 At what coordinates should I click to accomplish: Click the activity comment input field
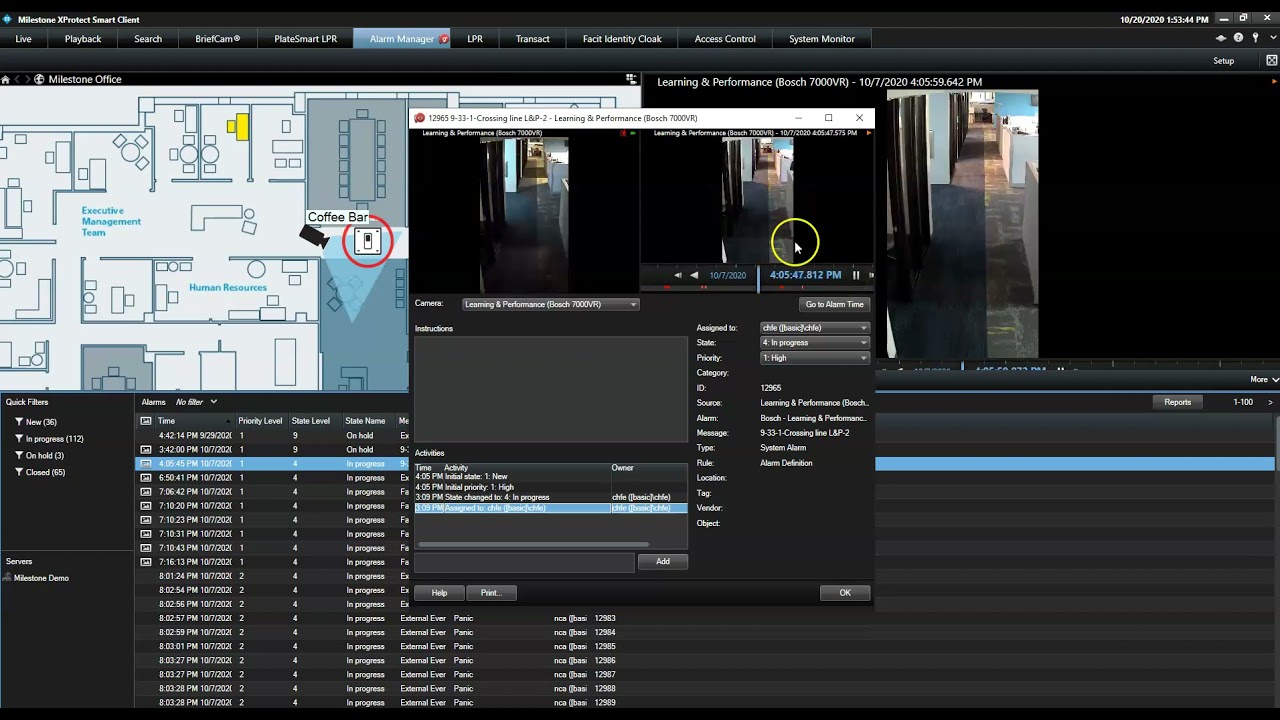[x=525, y=562]
